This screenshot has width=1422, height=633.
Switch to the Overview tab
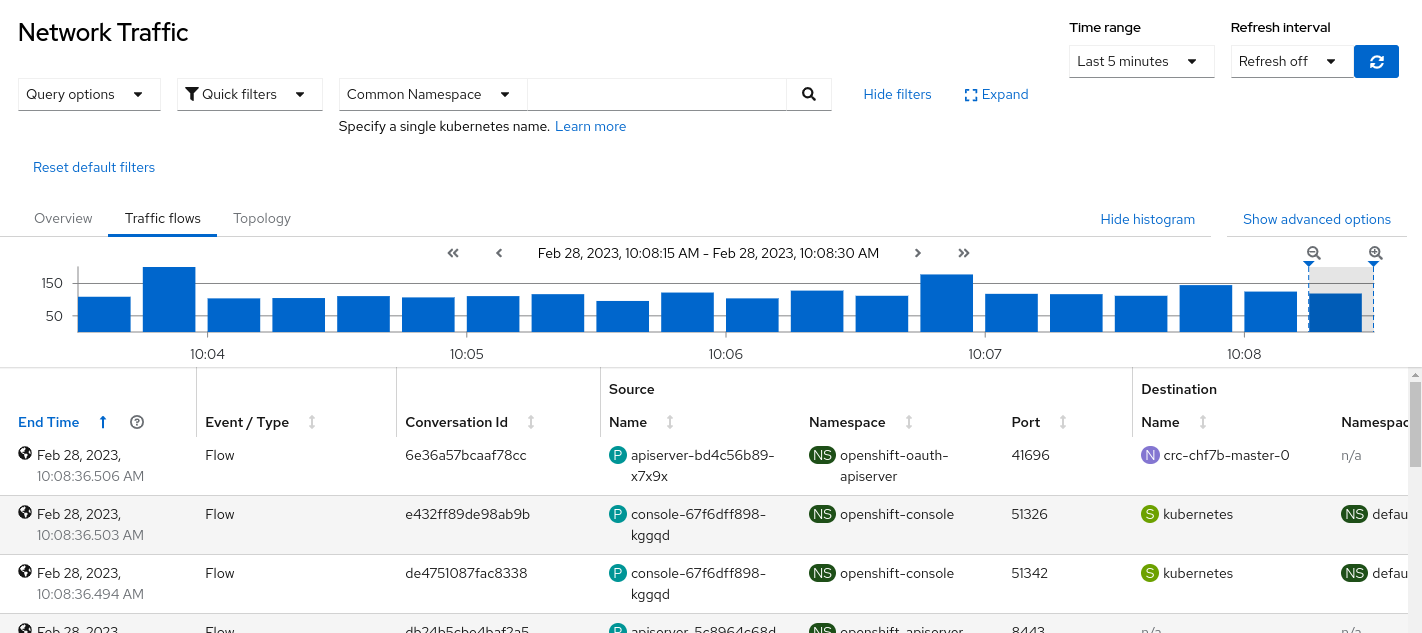pos(63,218)
